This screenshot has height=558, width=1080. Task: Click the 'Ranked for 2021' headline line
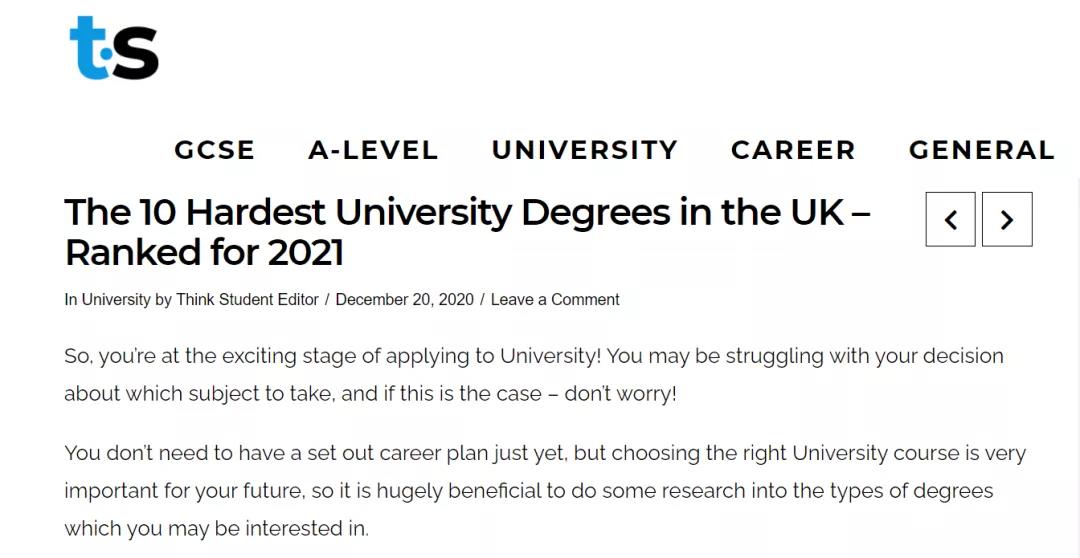tap(204, 253)
